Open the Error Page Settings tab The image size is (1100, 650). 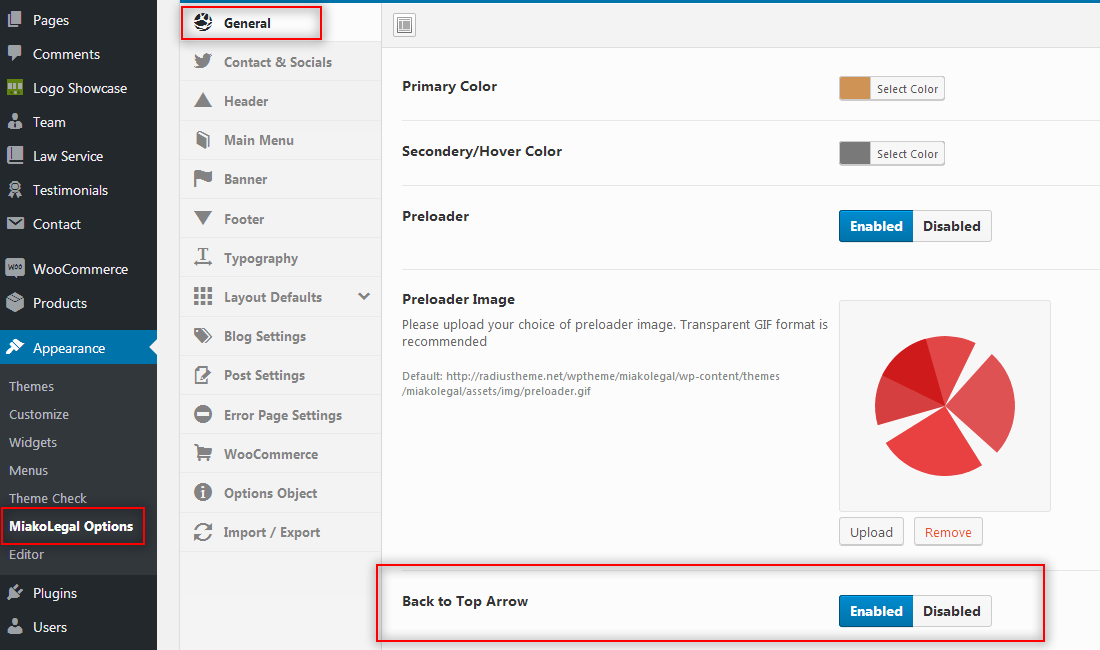281,415
